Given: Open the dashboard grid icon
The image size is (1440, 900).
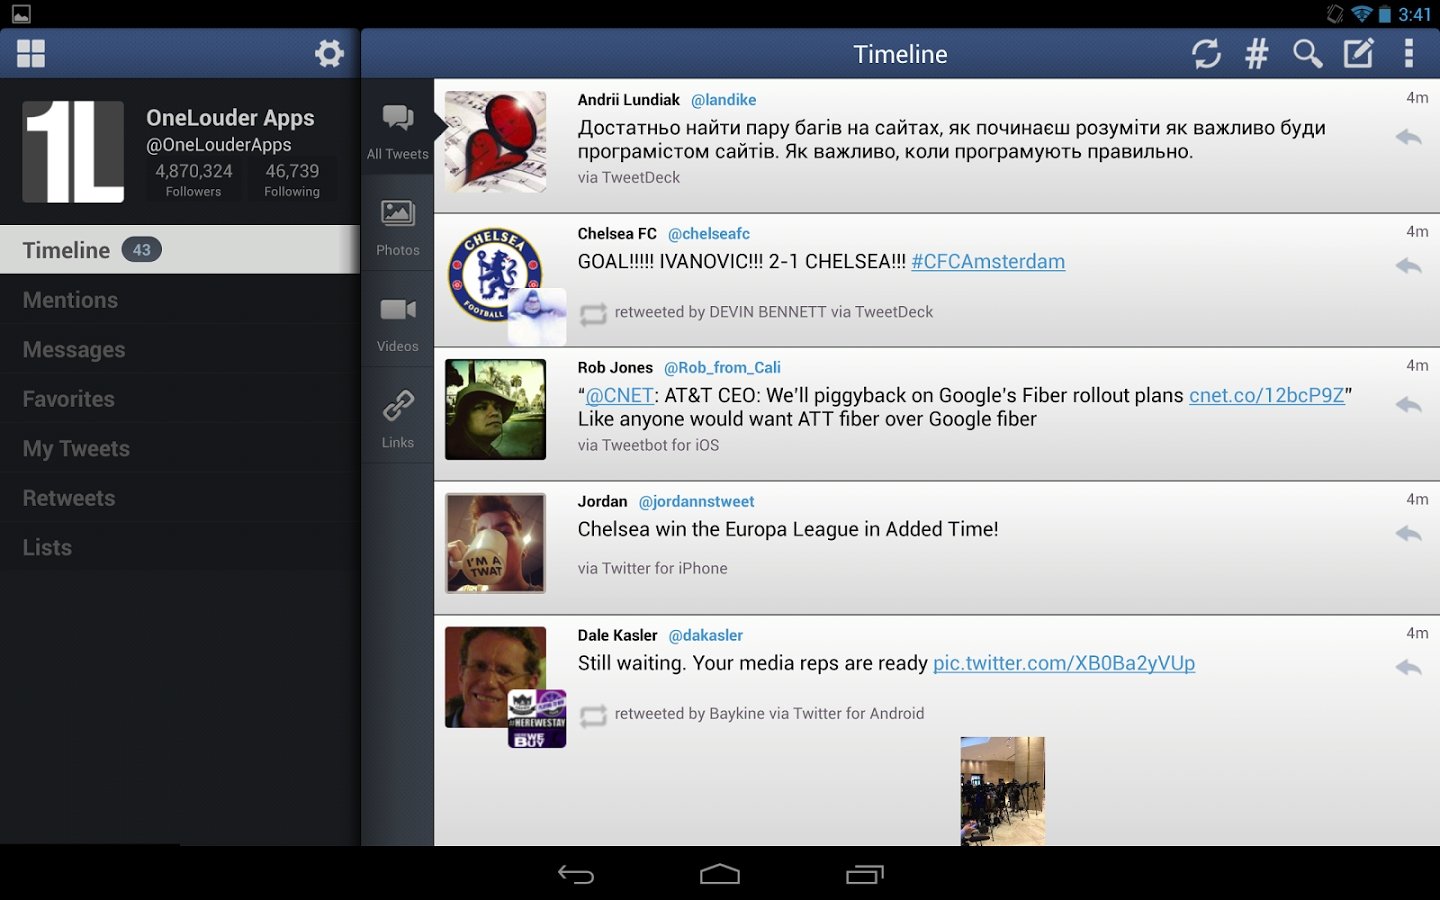Looking at the screenshot, I should click(31, 54).
